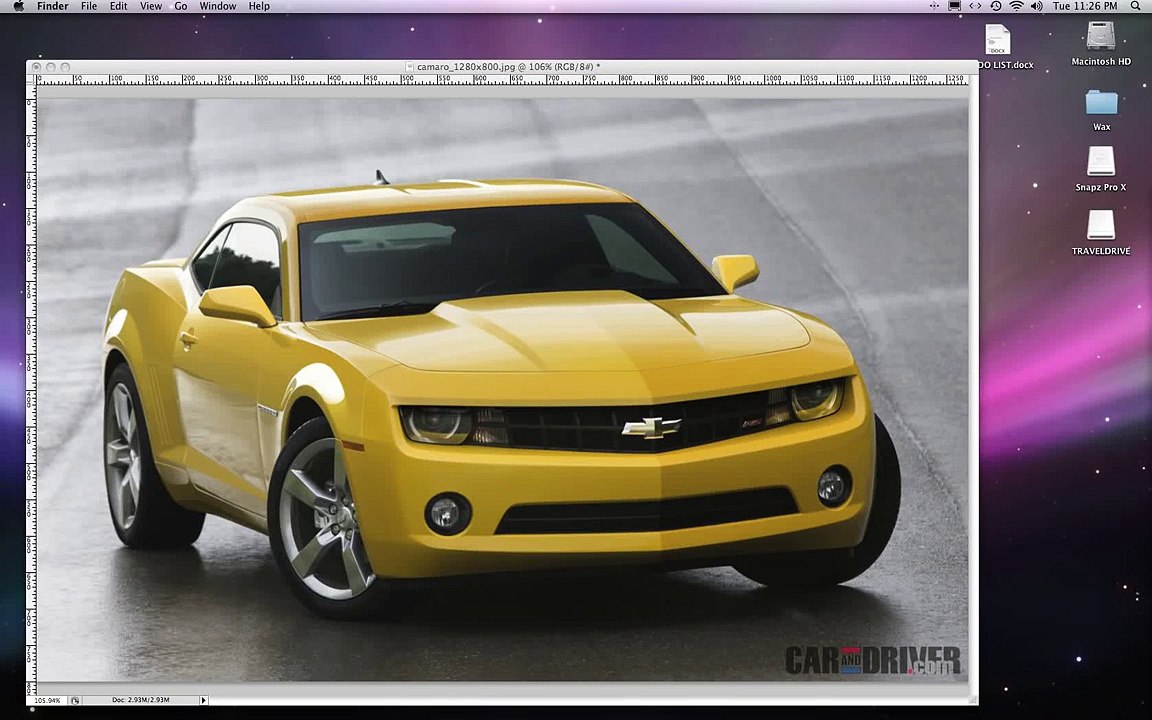Screen dimensions: 1152x720
Task: Click the zoom percentage field 105.94%
Action: click(48, 700)
